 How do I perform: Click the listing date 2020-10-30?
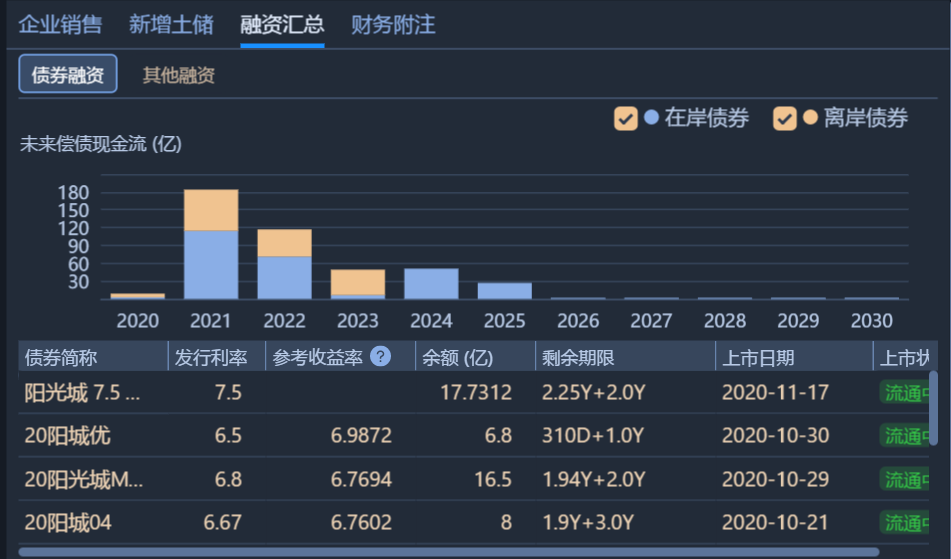[776, 436]
